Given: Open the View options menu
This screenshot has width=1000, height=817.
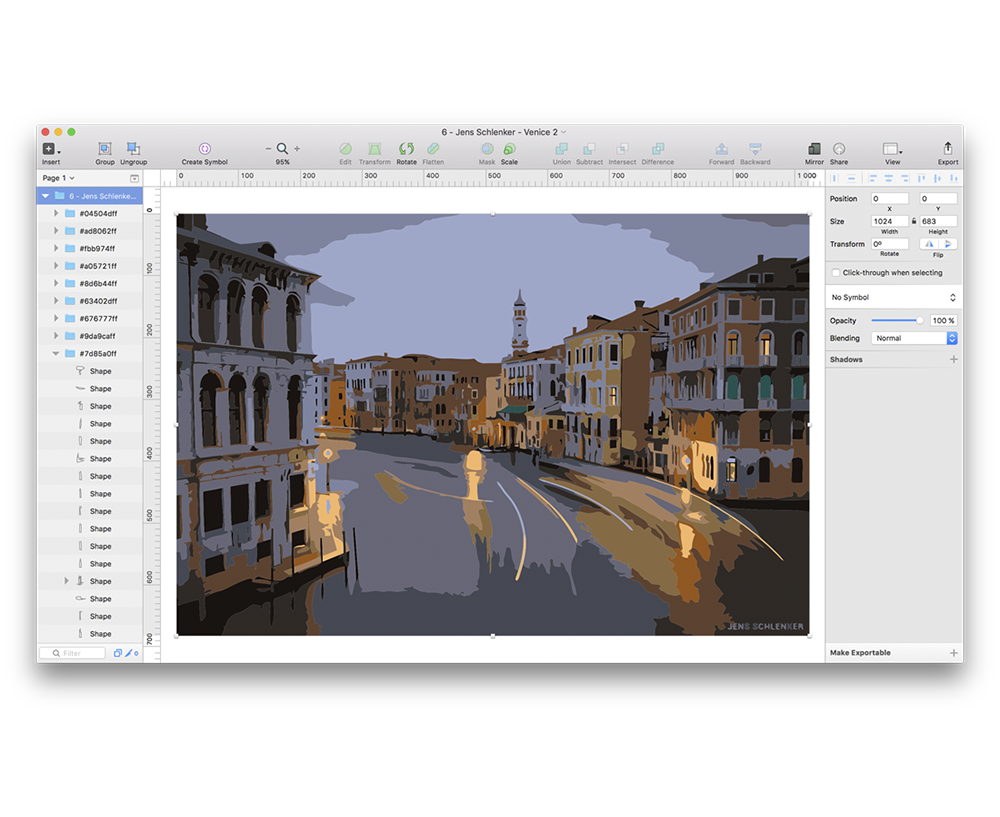Looking at the screenshot, I should click(x=892, y=149).
